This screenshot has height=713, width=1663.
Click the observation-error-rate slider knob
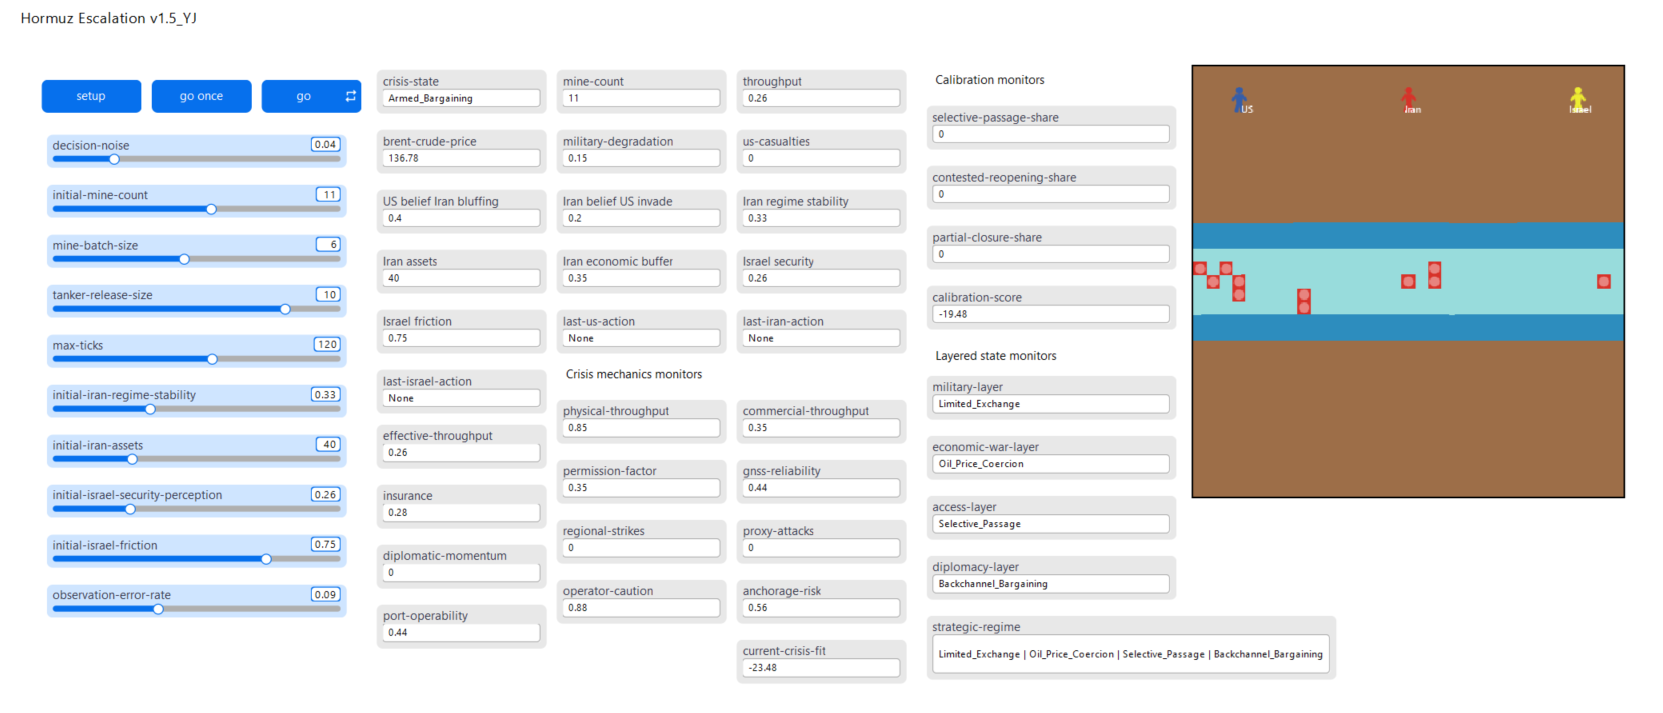click(158, 609)
